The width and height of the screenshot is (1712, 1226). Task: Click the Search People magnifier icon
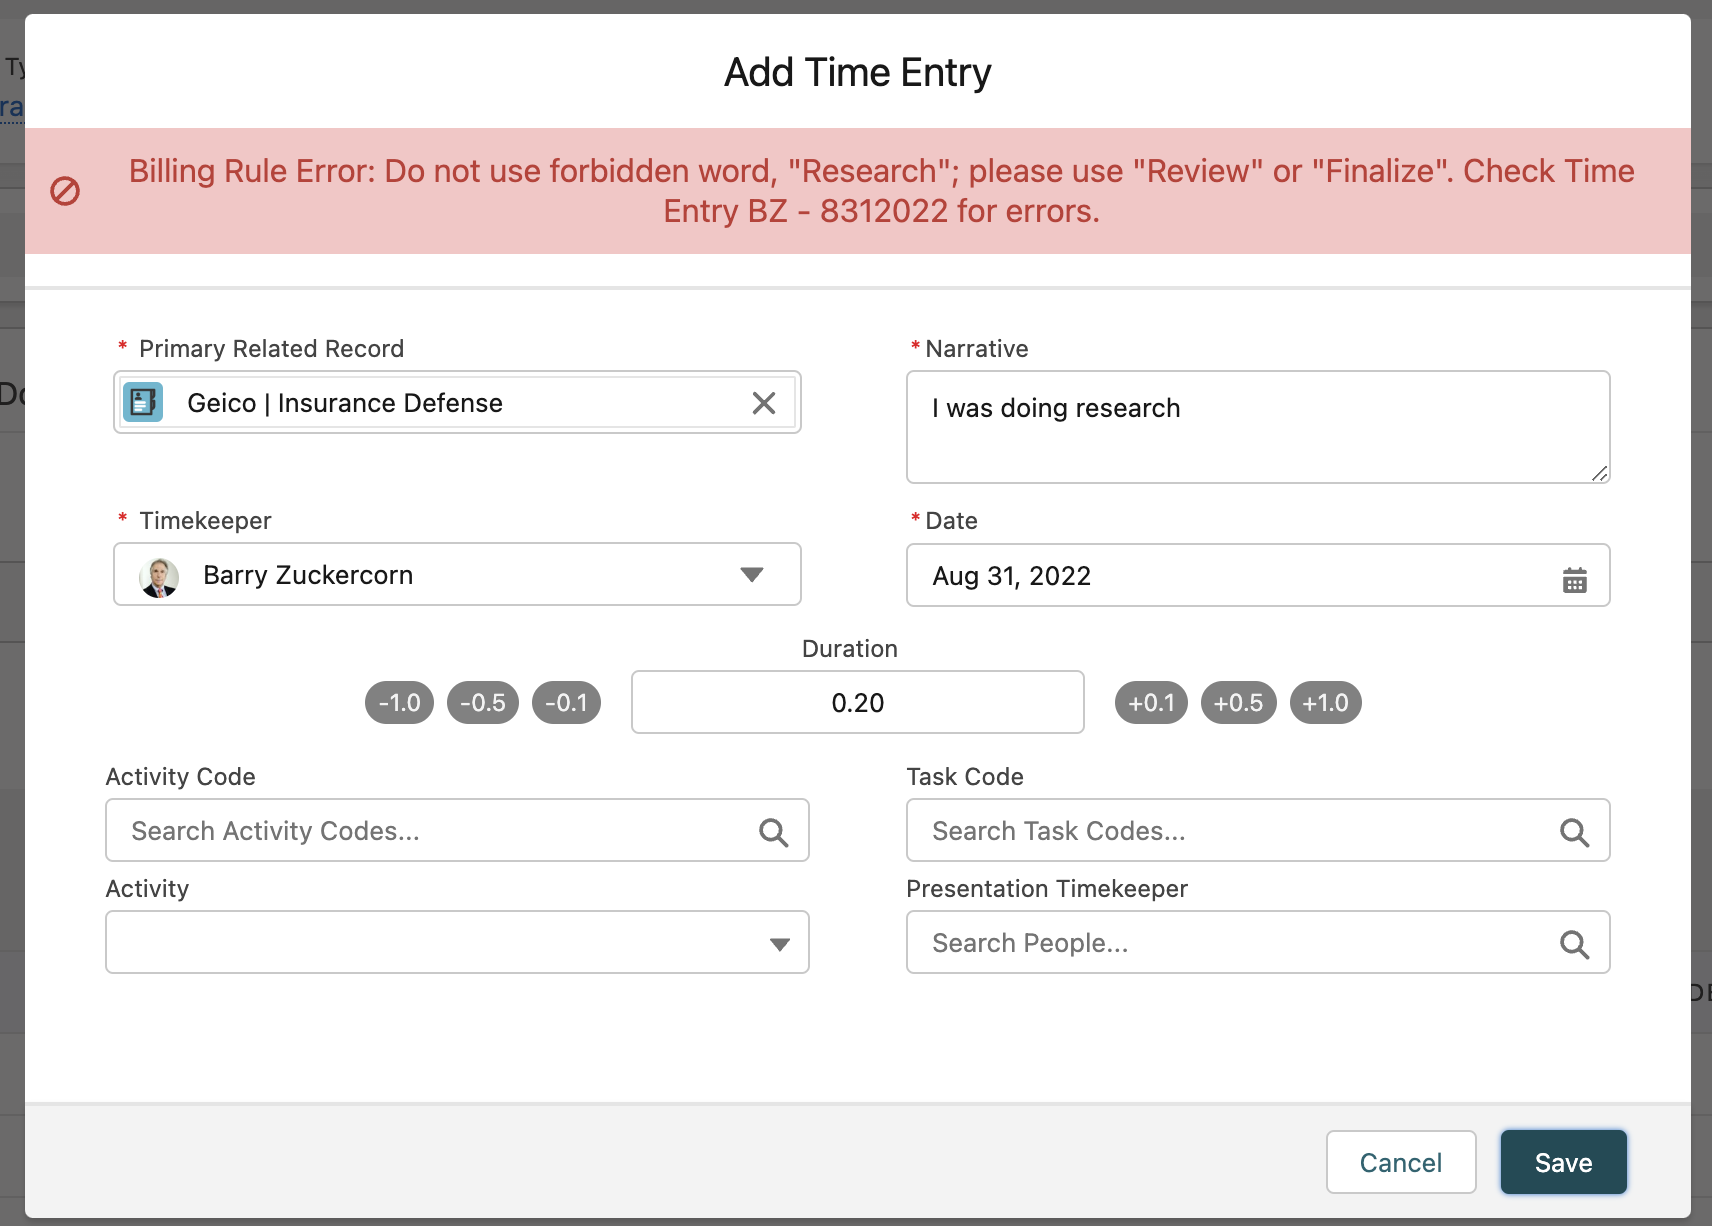click(x=1574, y=944)
